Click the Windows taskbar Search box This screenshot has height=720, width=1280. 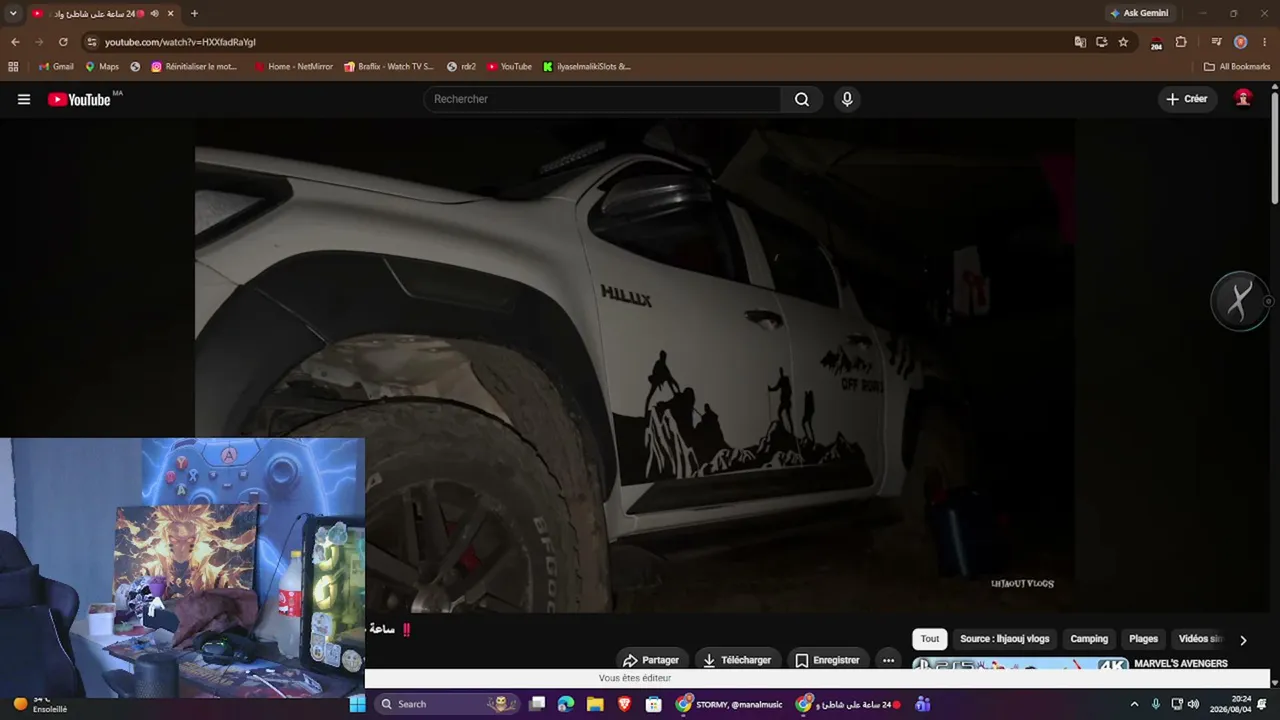448,704
